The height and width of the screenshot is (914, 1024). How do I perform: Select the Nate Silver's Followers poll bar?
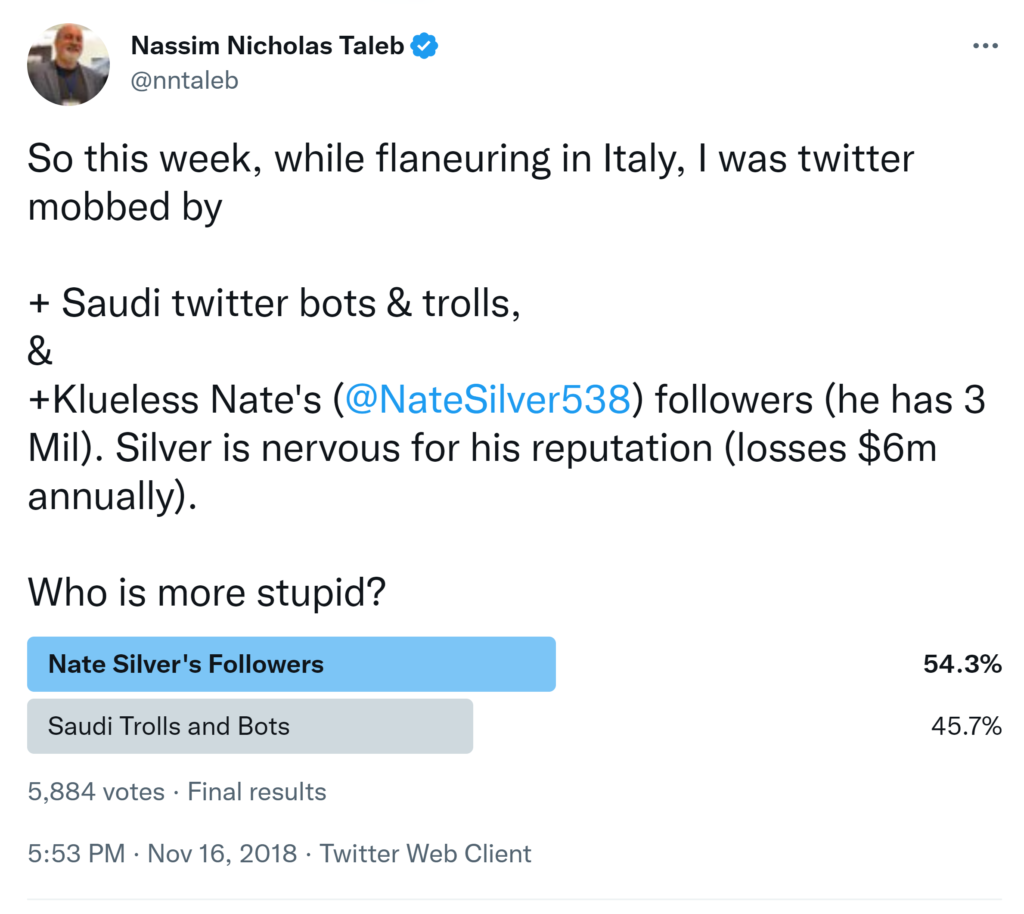291,664
